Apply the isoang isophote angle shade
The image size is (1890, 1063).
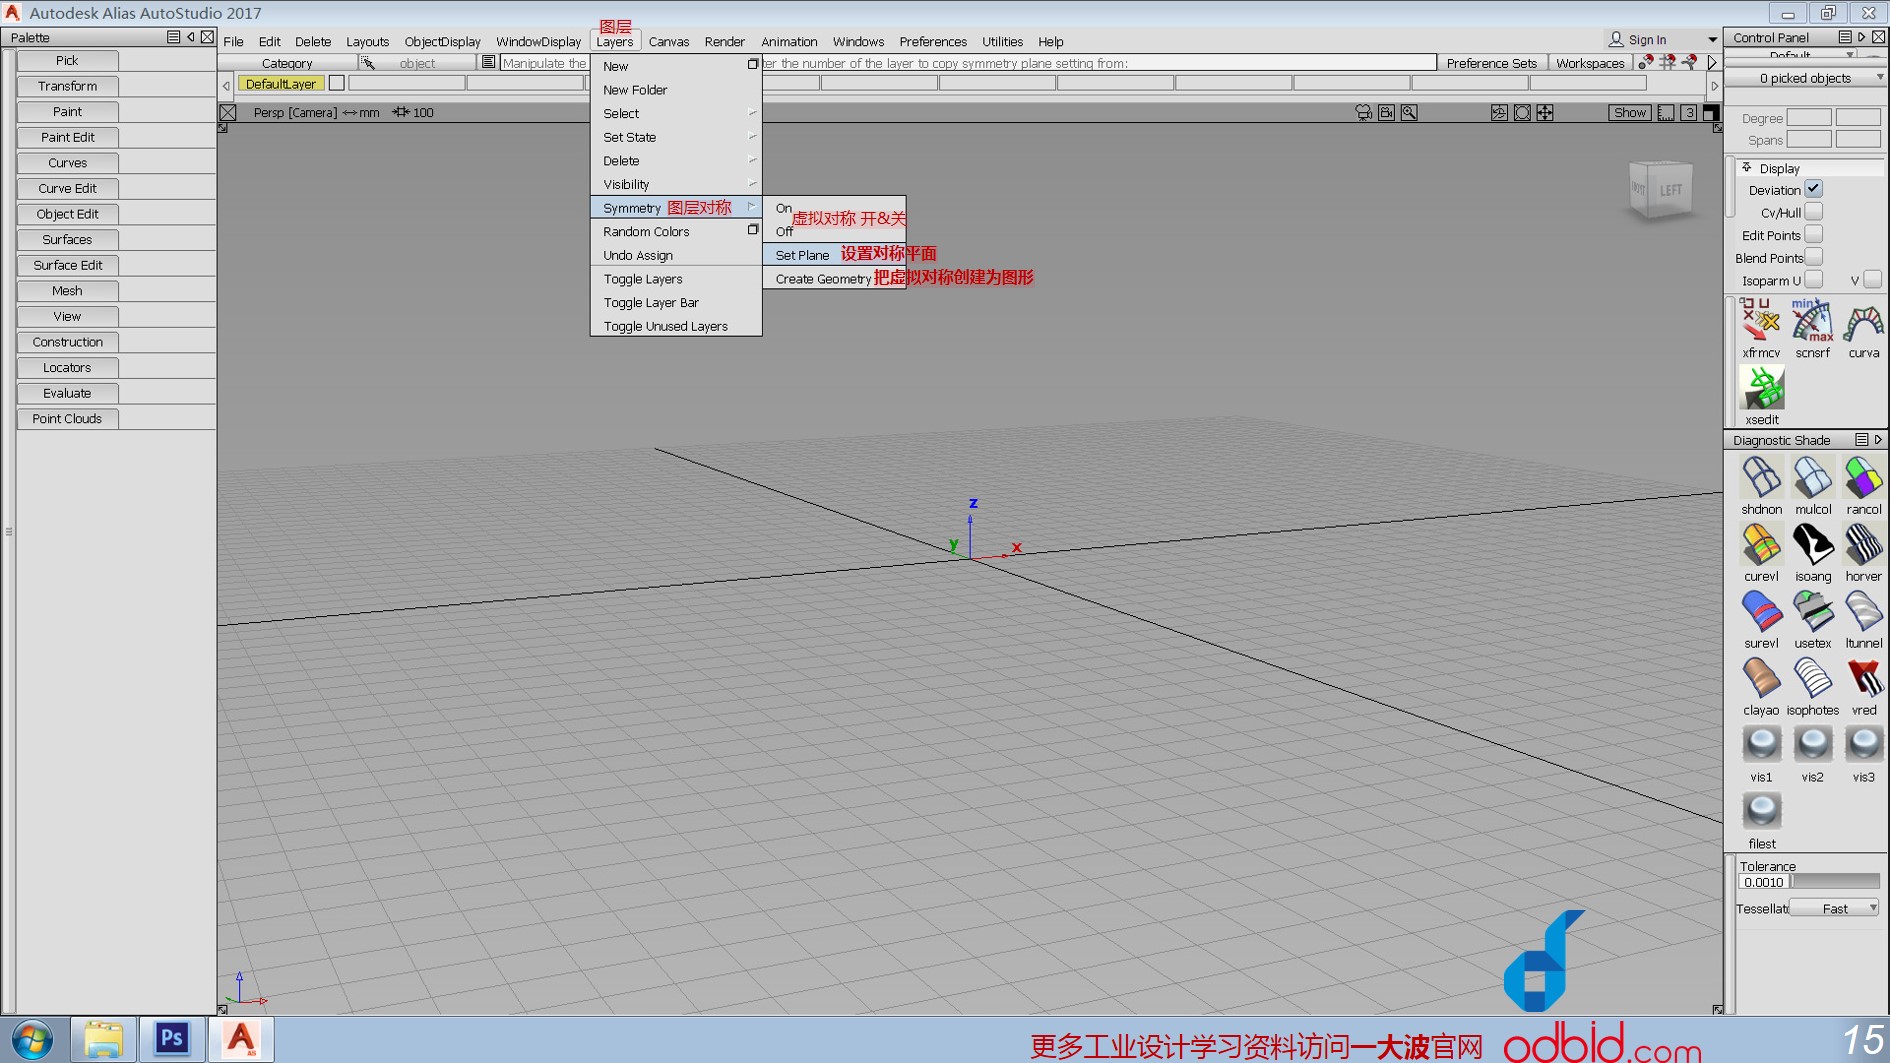coord(1812,545)
